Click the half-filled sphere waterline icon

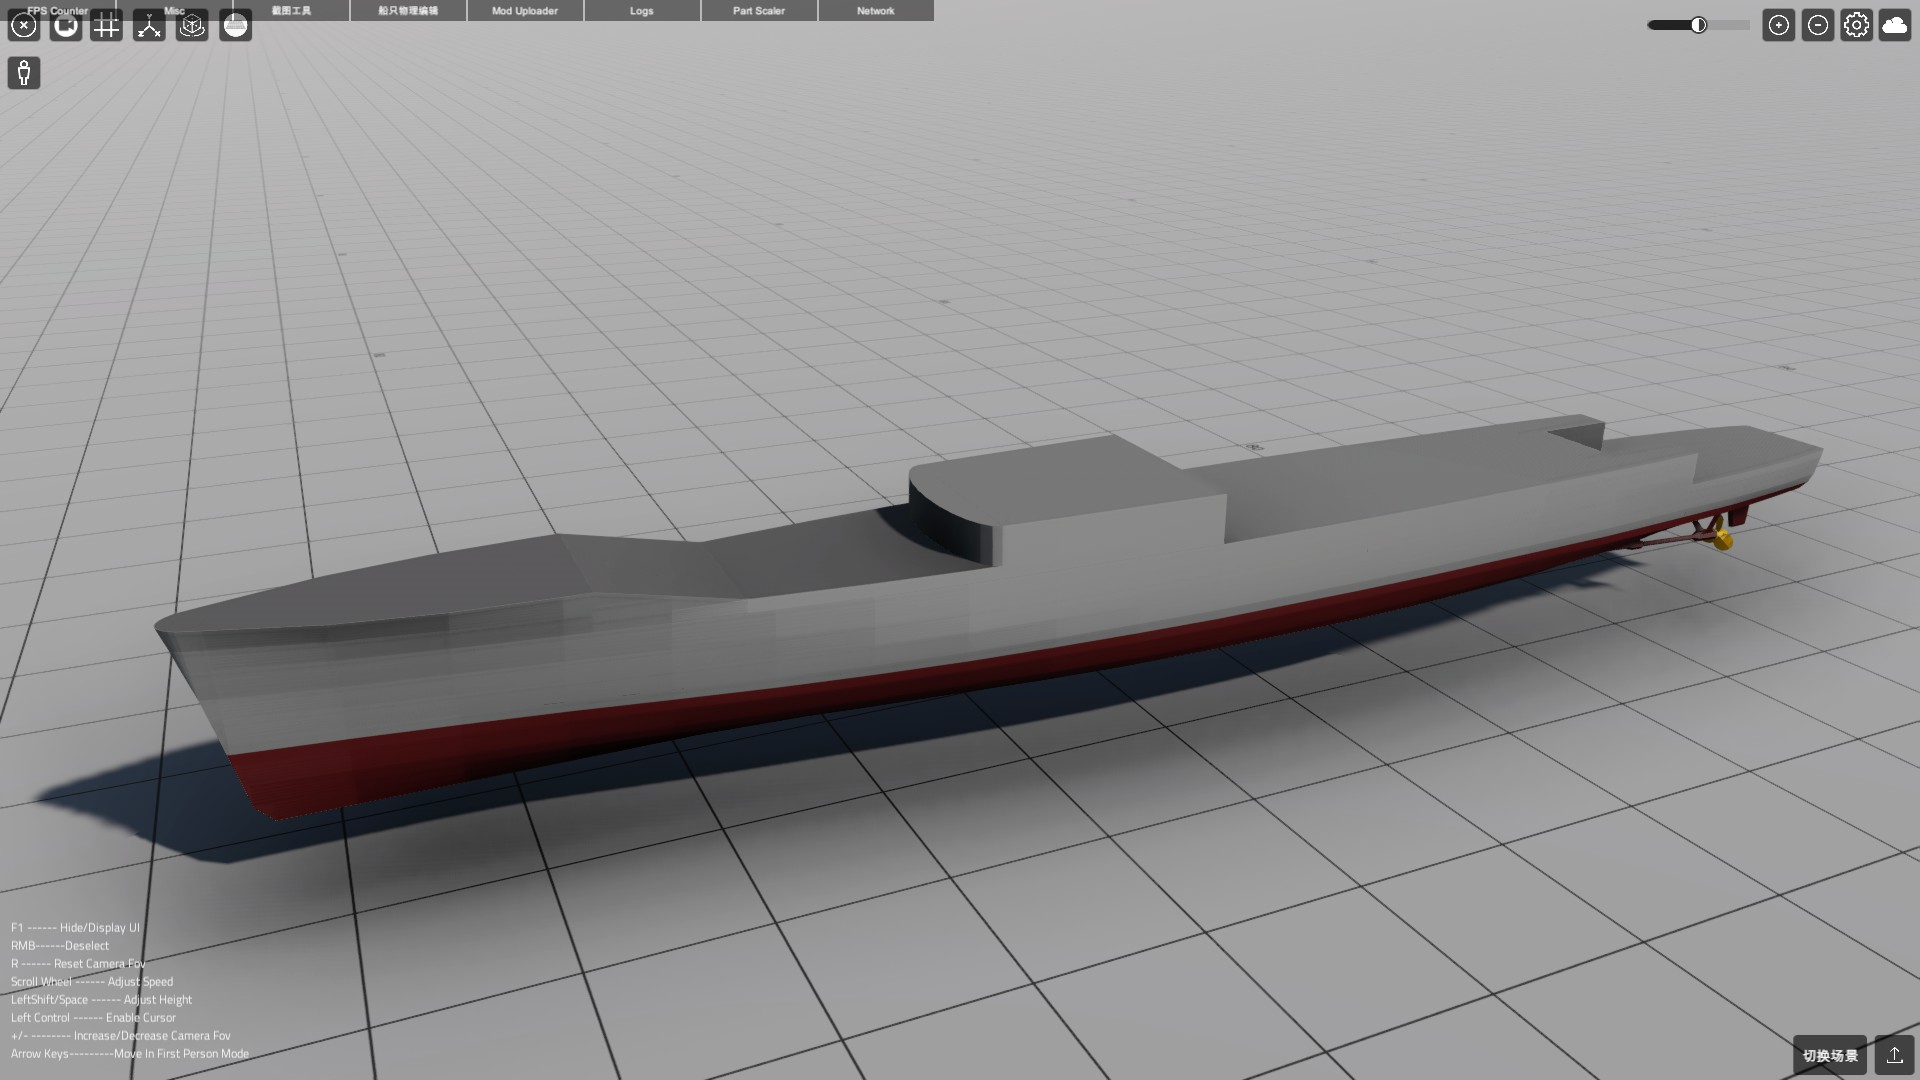[x=235, y=26]
